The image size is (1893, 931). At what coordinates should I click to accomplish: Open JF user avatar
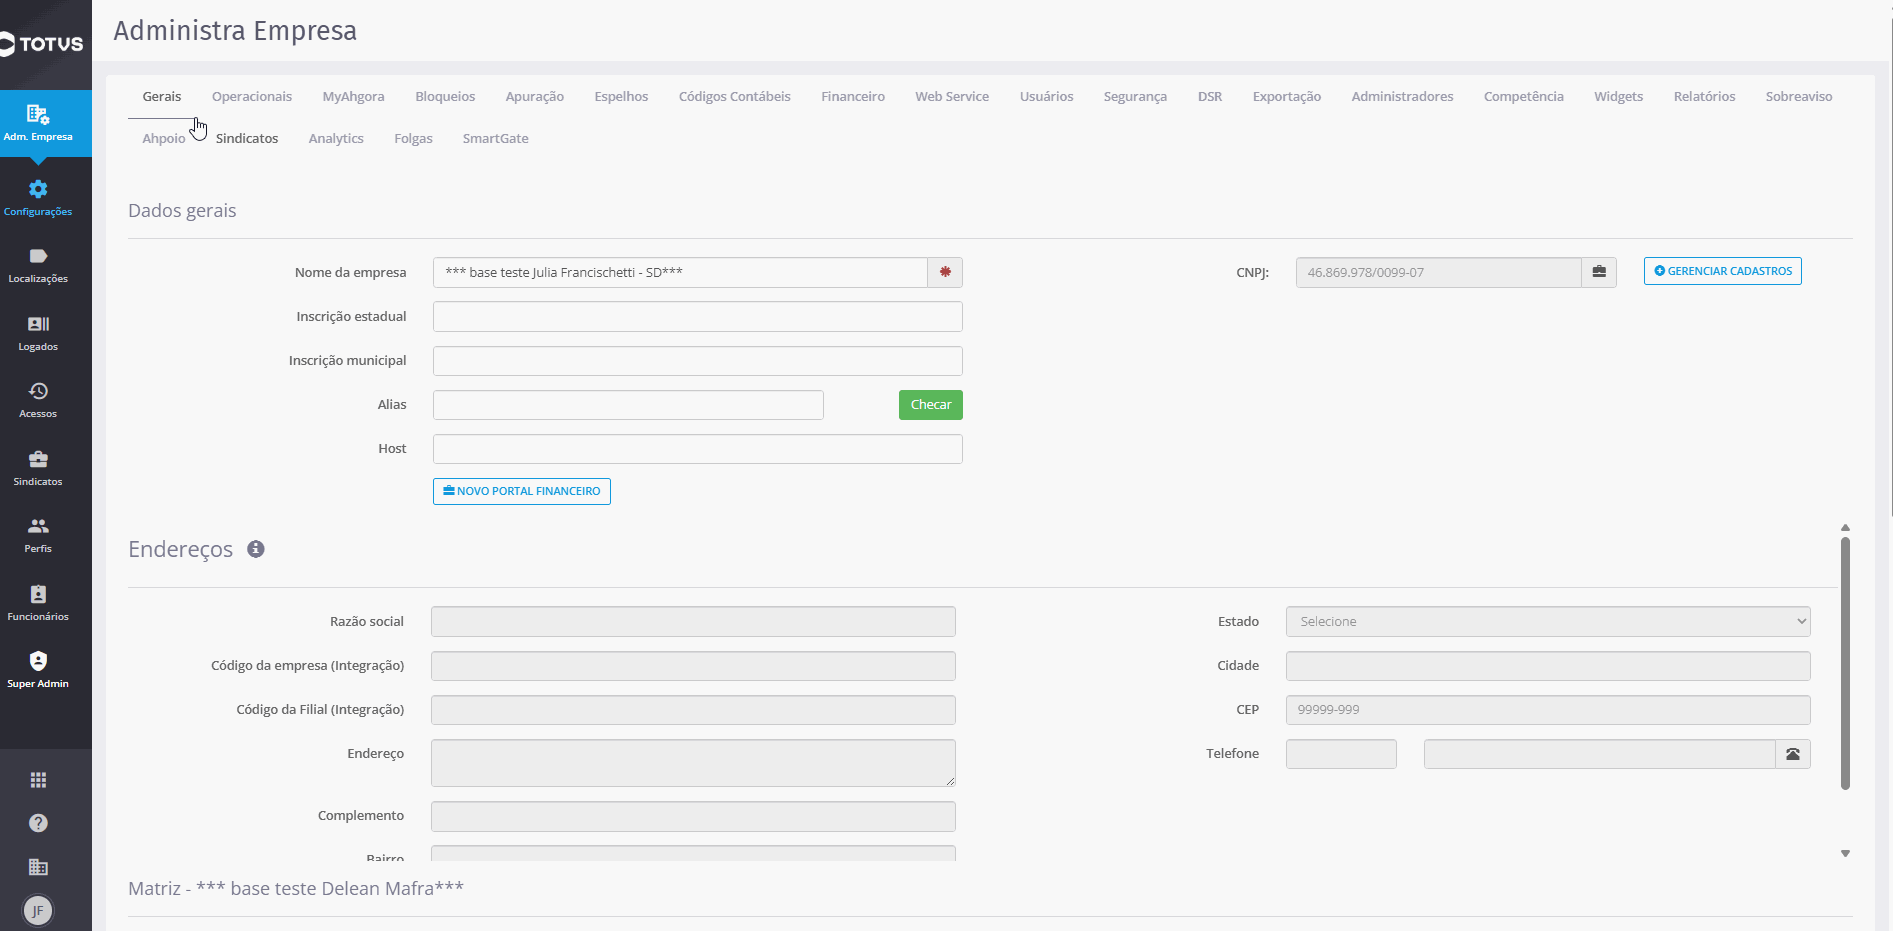point(38,910)
